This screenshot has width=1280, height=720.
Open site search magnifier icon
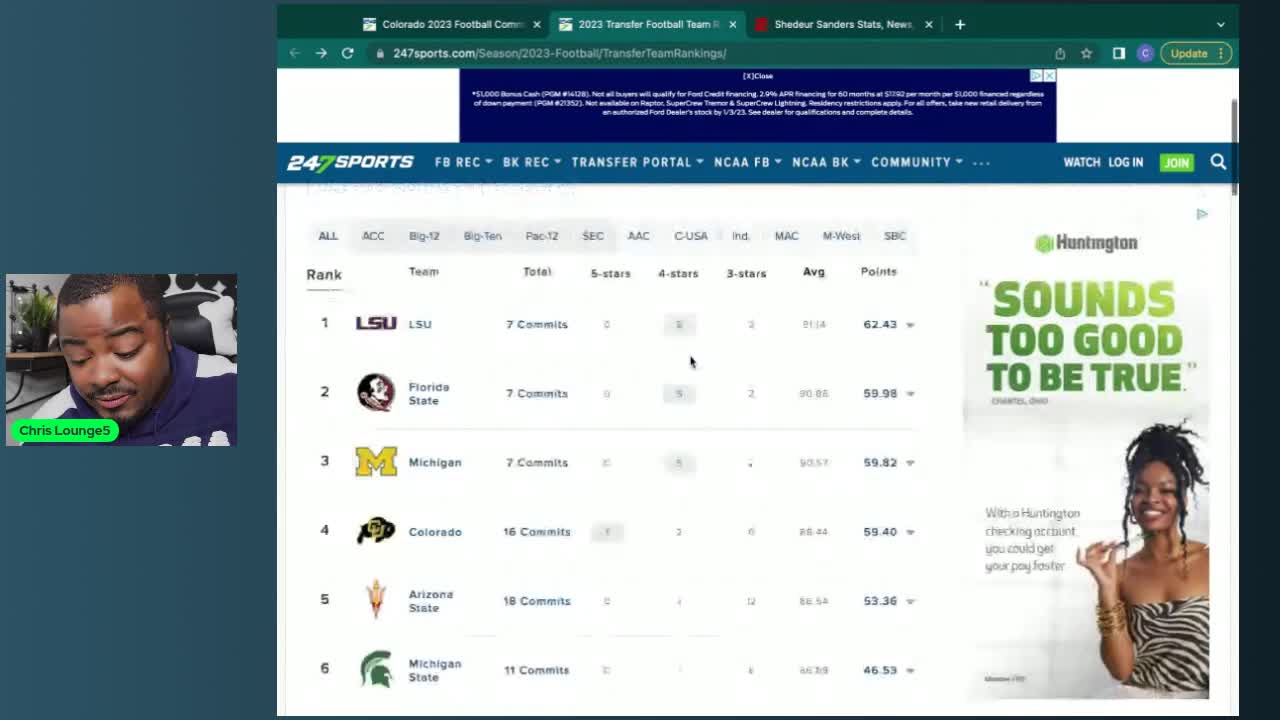coord(1218,162)
